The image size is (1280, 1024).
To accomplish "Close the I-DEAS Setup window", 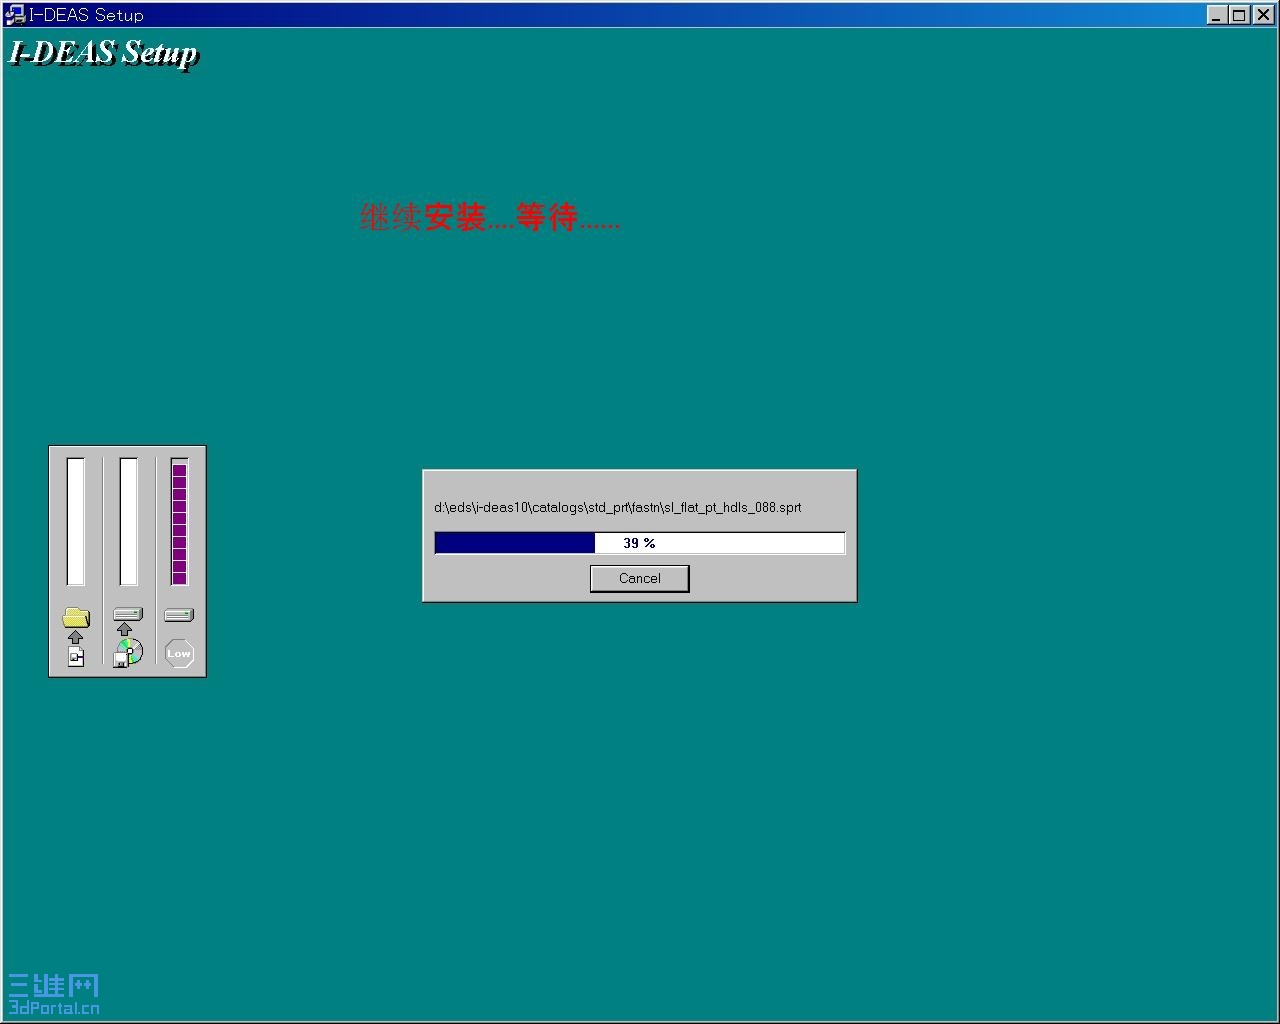I will click(x=1263, y=15).
